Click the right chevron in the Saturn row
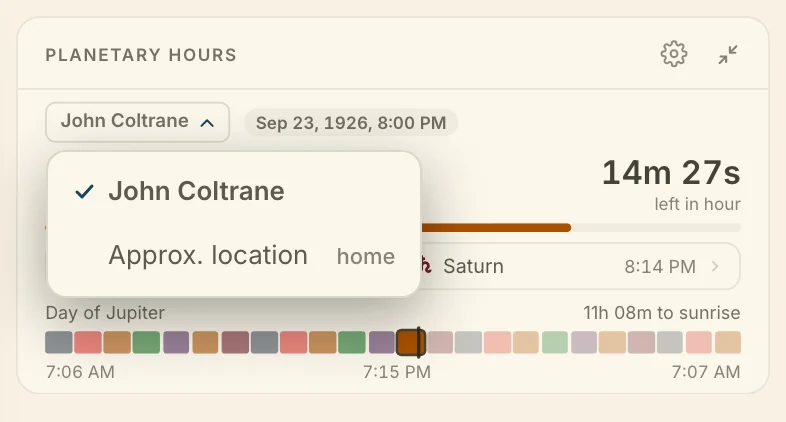 coord(715,266)
